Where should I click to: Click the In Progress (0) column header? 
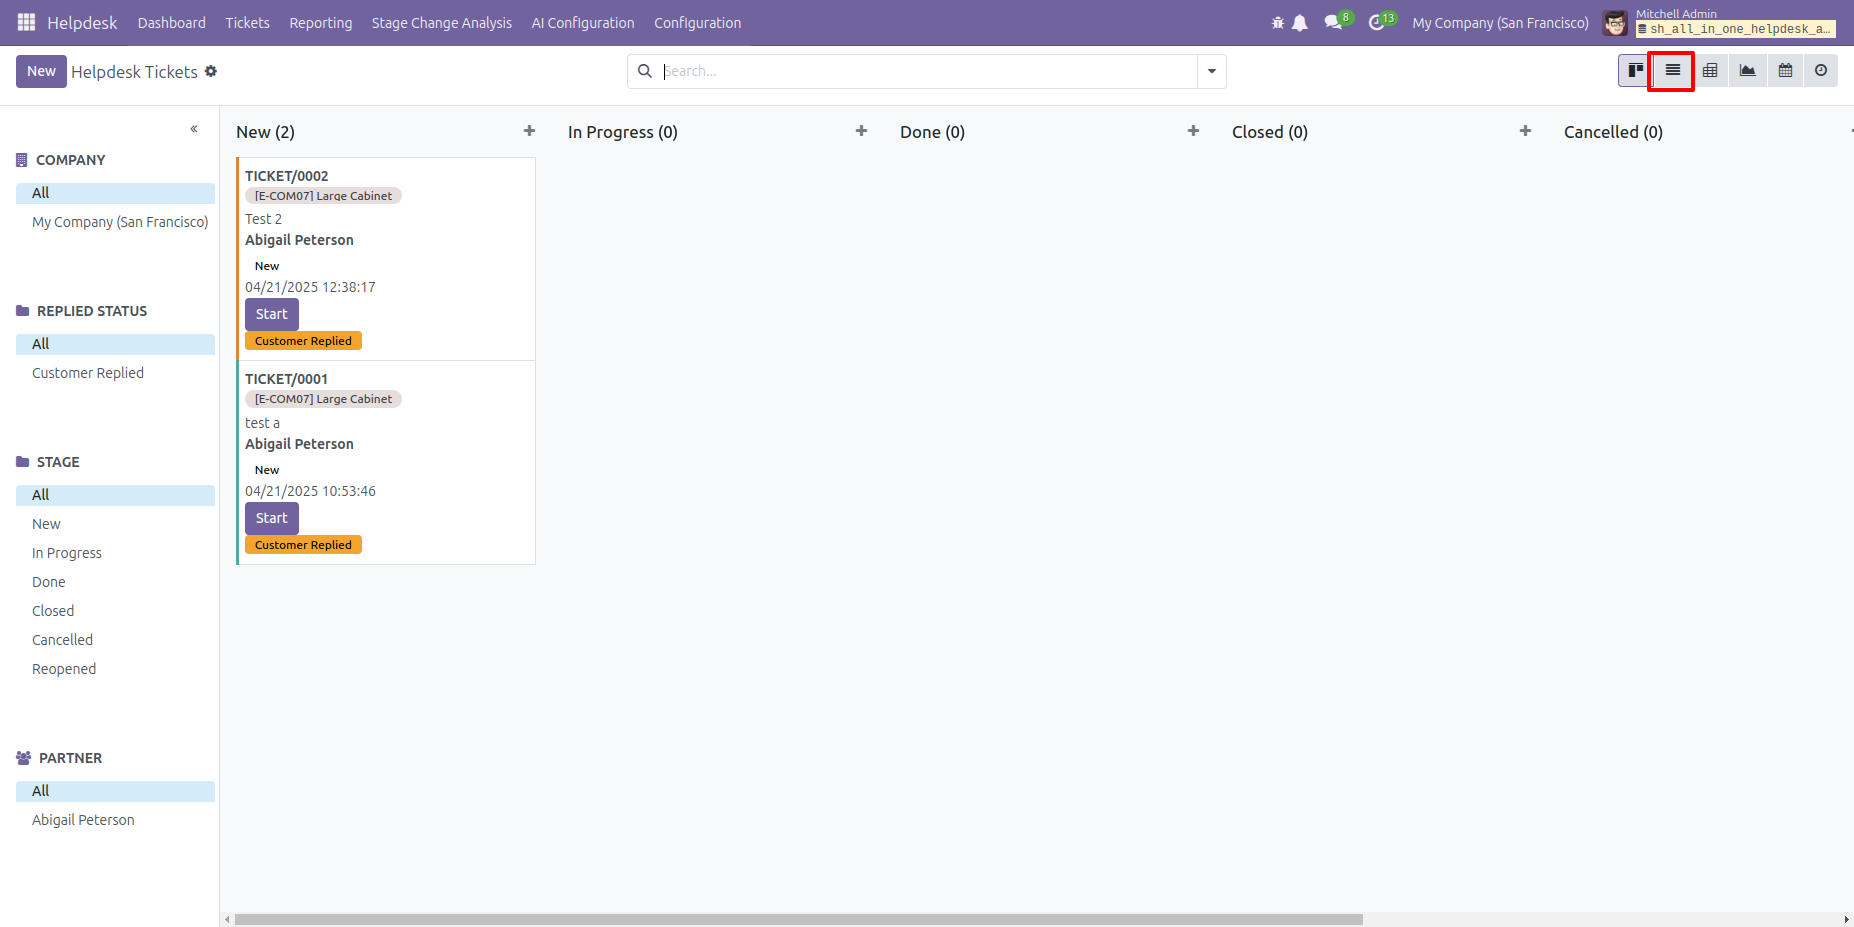623,132
